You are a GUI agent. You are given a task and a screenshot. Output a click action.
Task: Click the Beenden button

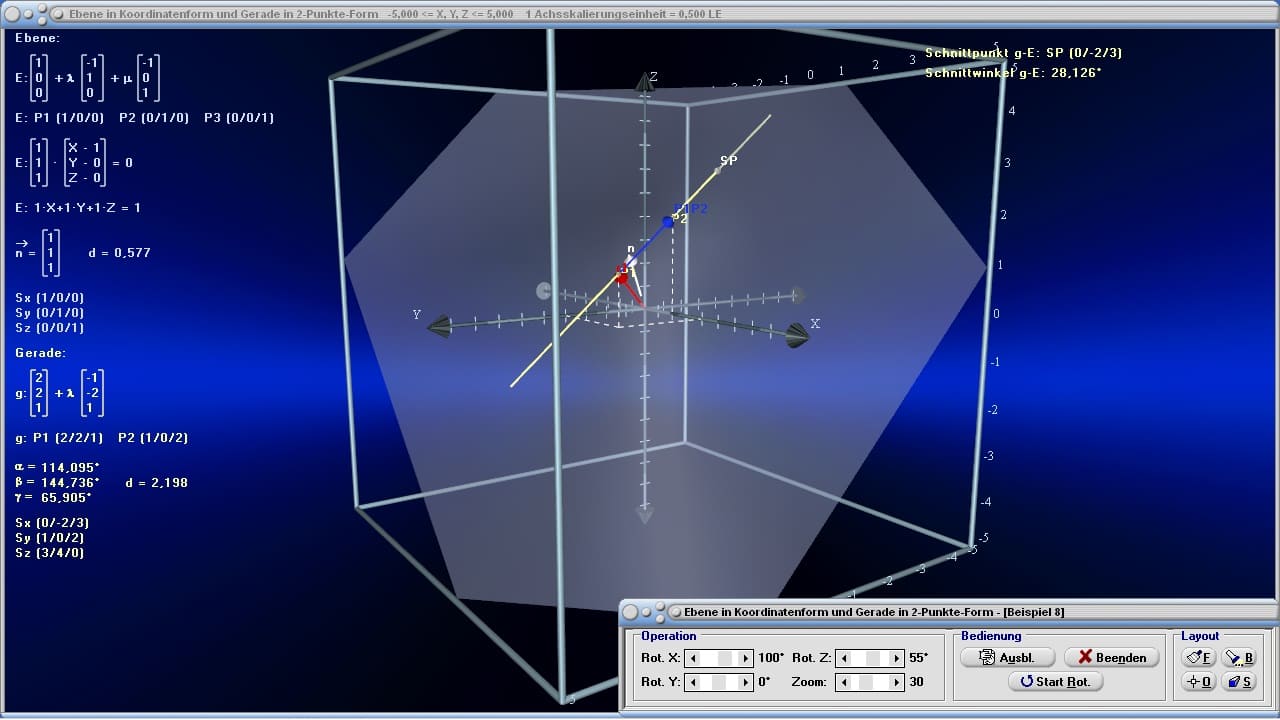[x=1111, y=657]
